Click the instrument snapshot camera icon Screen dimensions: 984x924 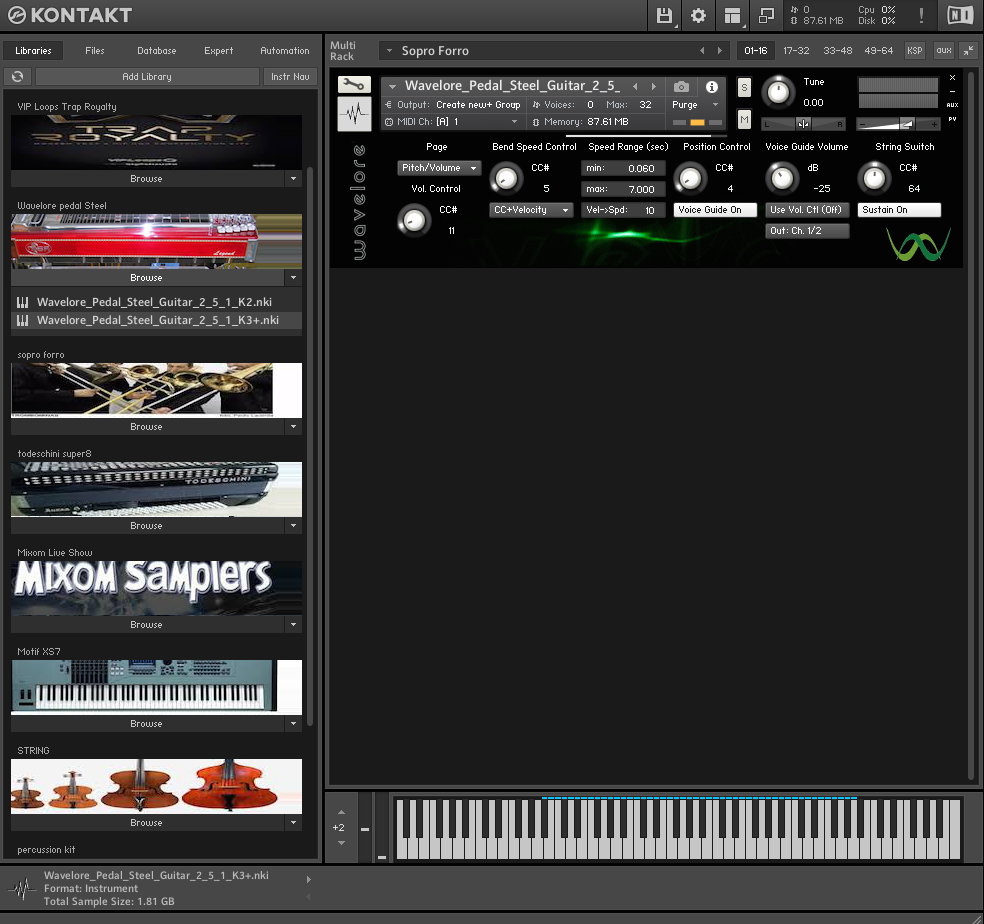[x=681, y=87]
